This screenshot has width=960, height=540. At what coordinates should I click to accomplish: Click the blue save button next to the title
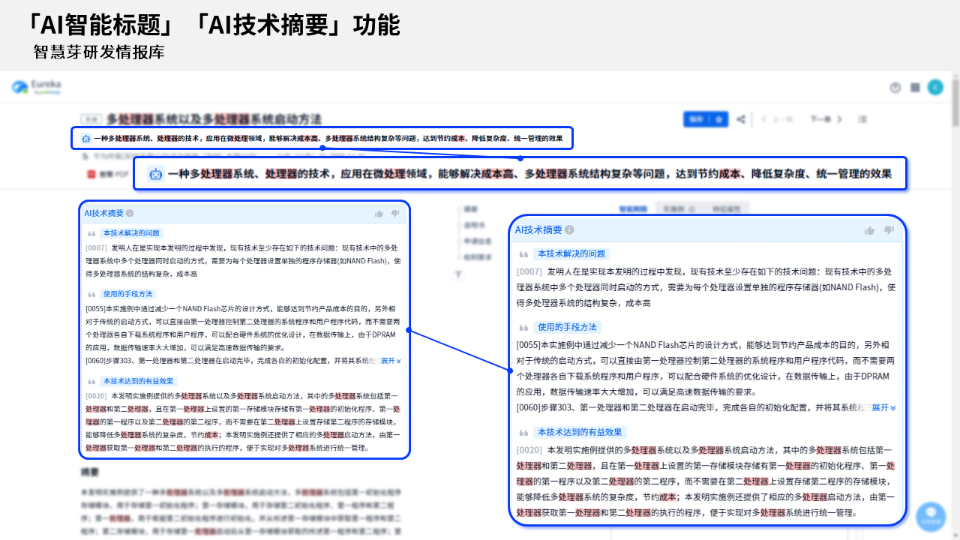pyautogui.click(x=705, y=119)
